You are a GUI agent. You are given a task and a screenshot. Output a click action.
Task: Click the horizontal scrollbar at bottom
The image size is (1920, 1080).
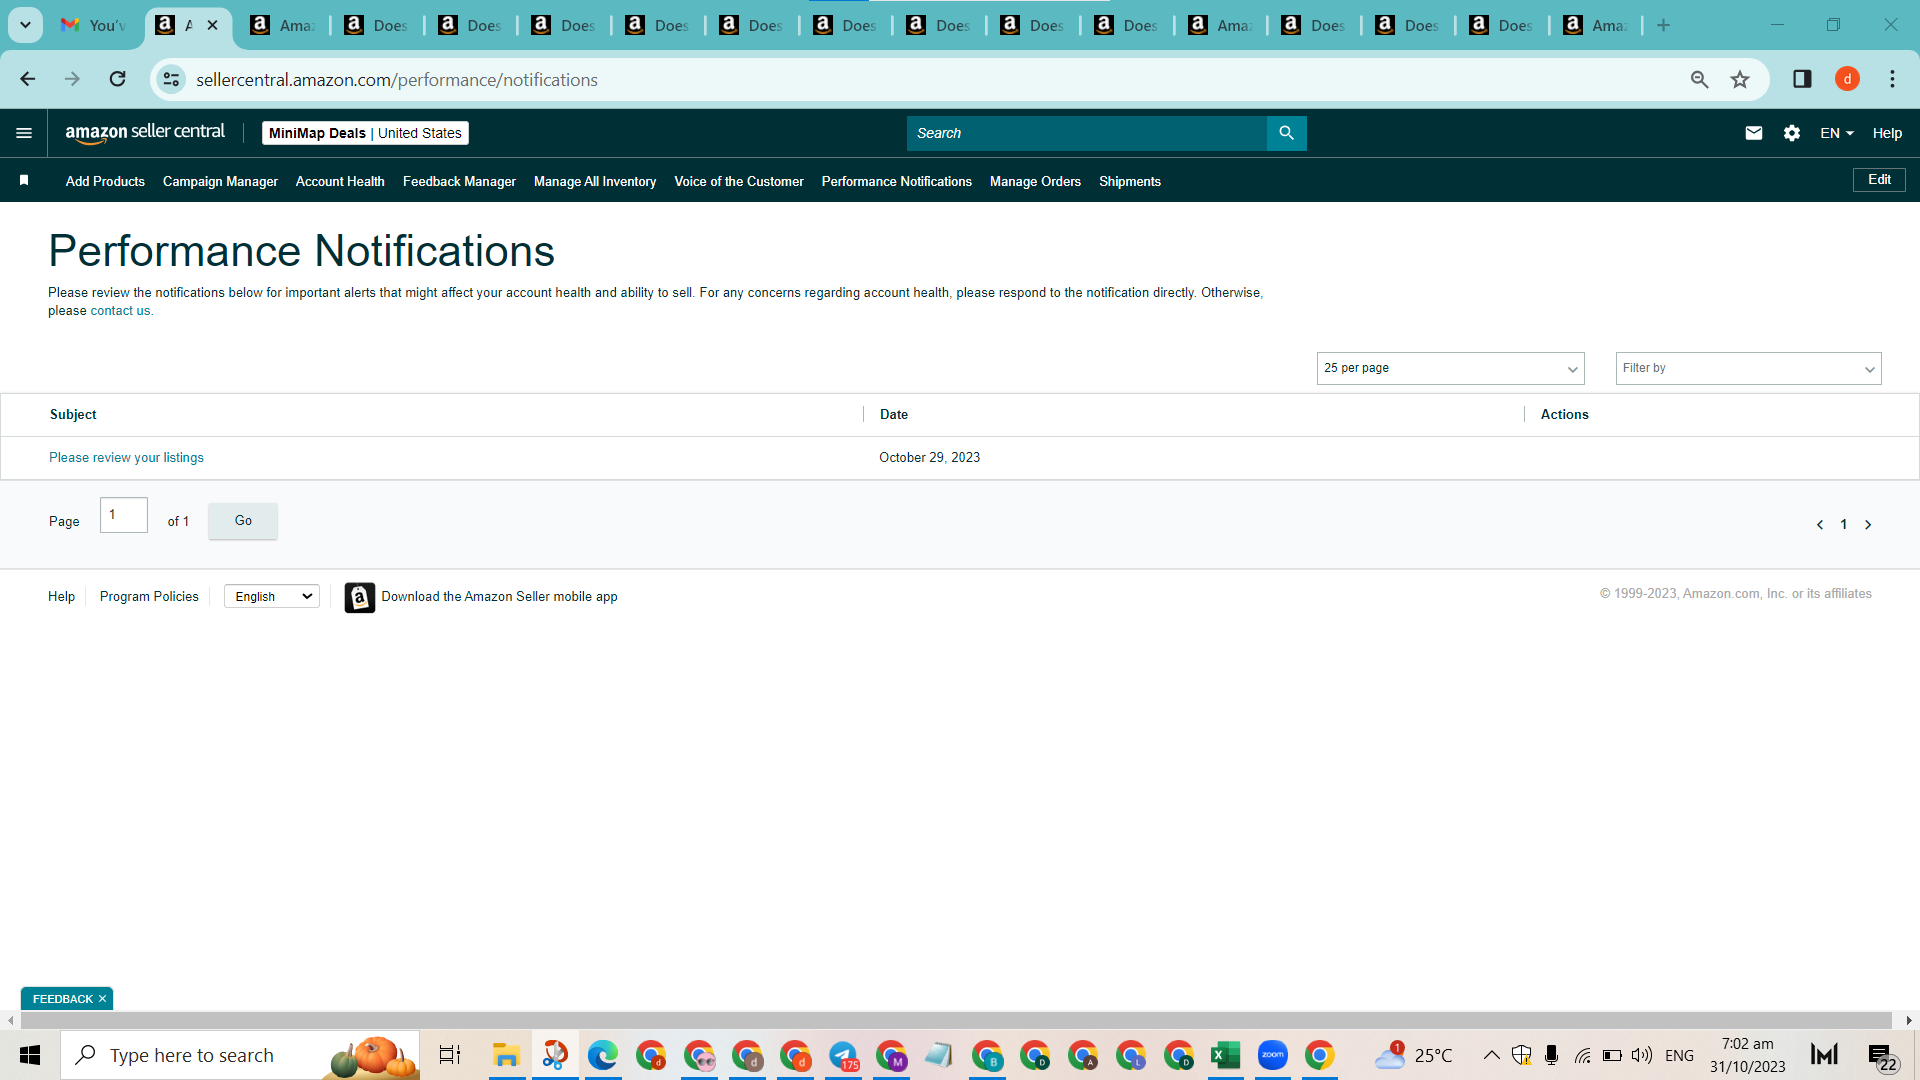point(955,1020)
